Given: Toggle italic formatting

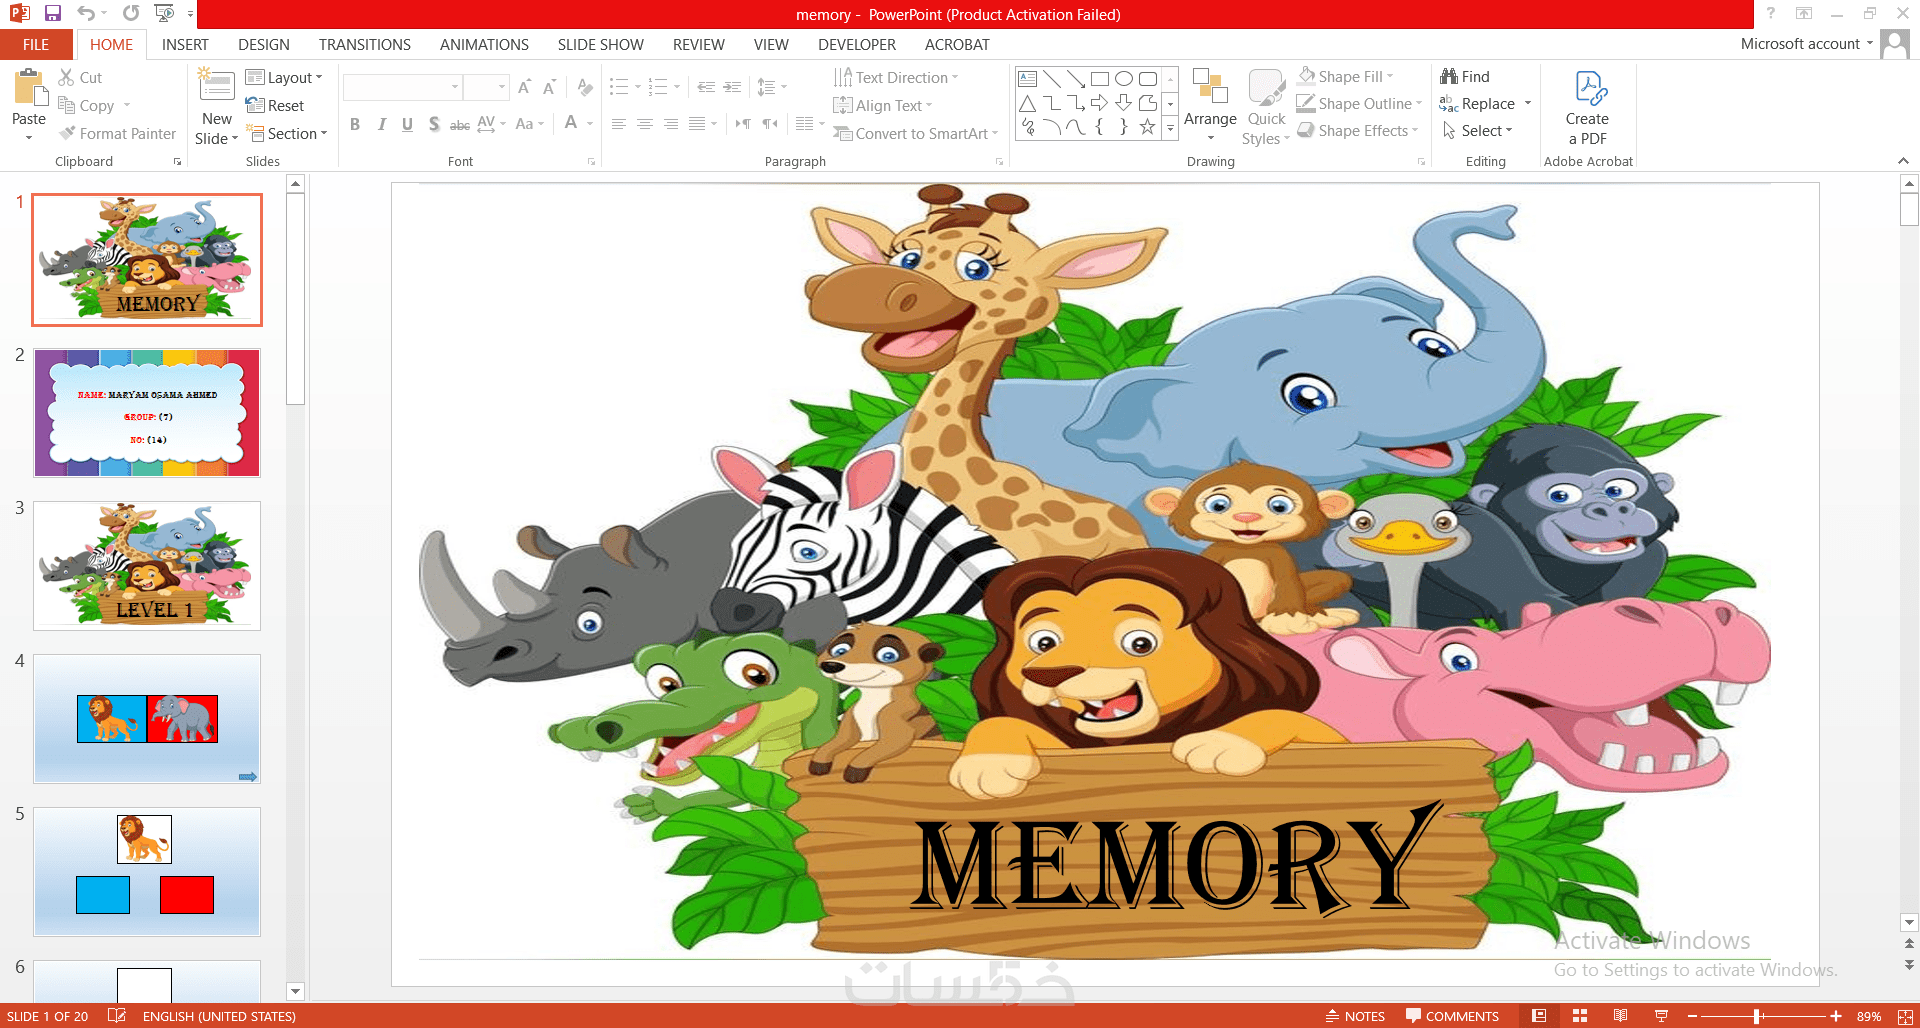Looking at the screenshot, I should pos(381,124).
